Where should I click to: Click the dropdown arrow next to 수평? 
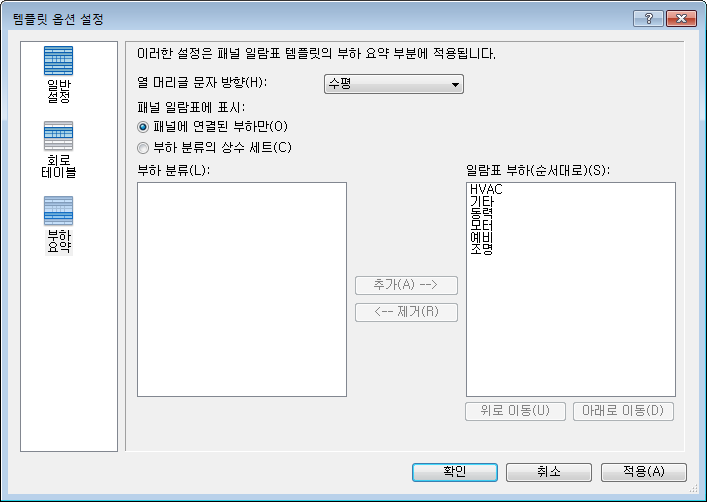coord(455,85)
